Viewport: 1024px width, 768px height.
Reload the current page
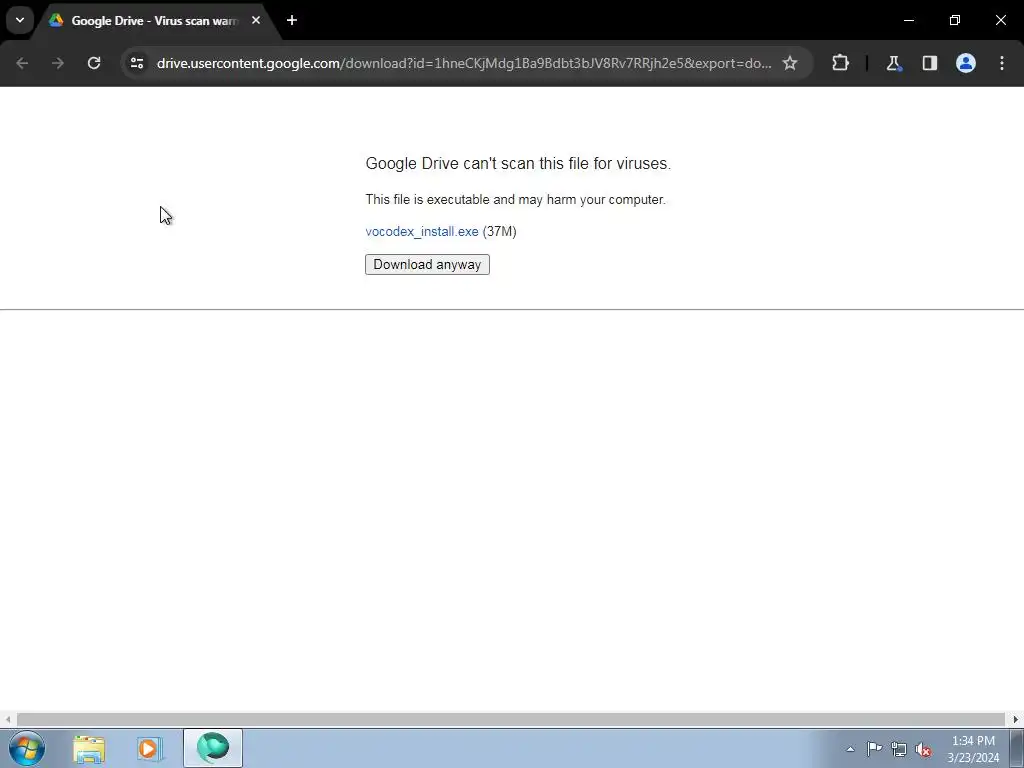point(94,63)
